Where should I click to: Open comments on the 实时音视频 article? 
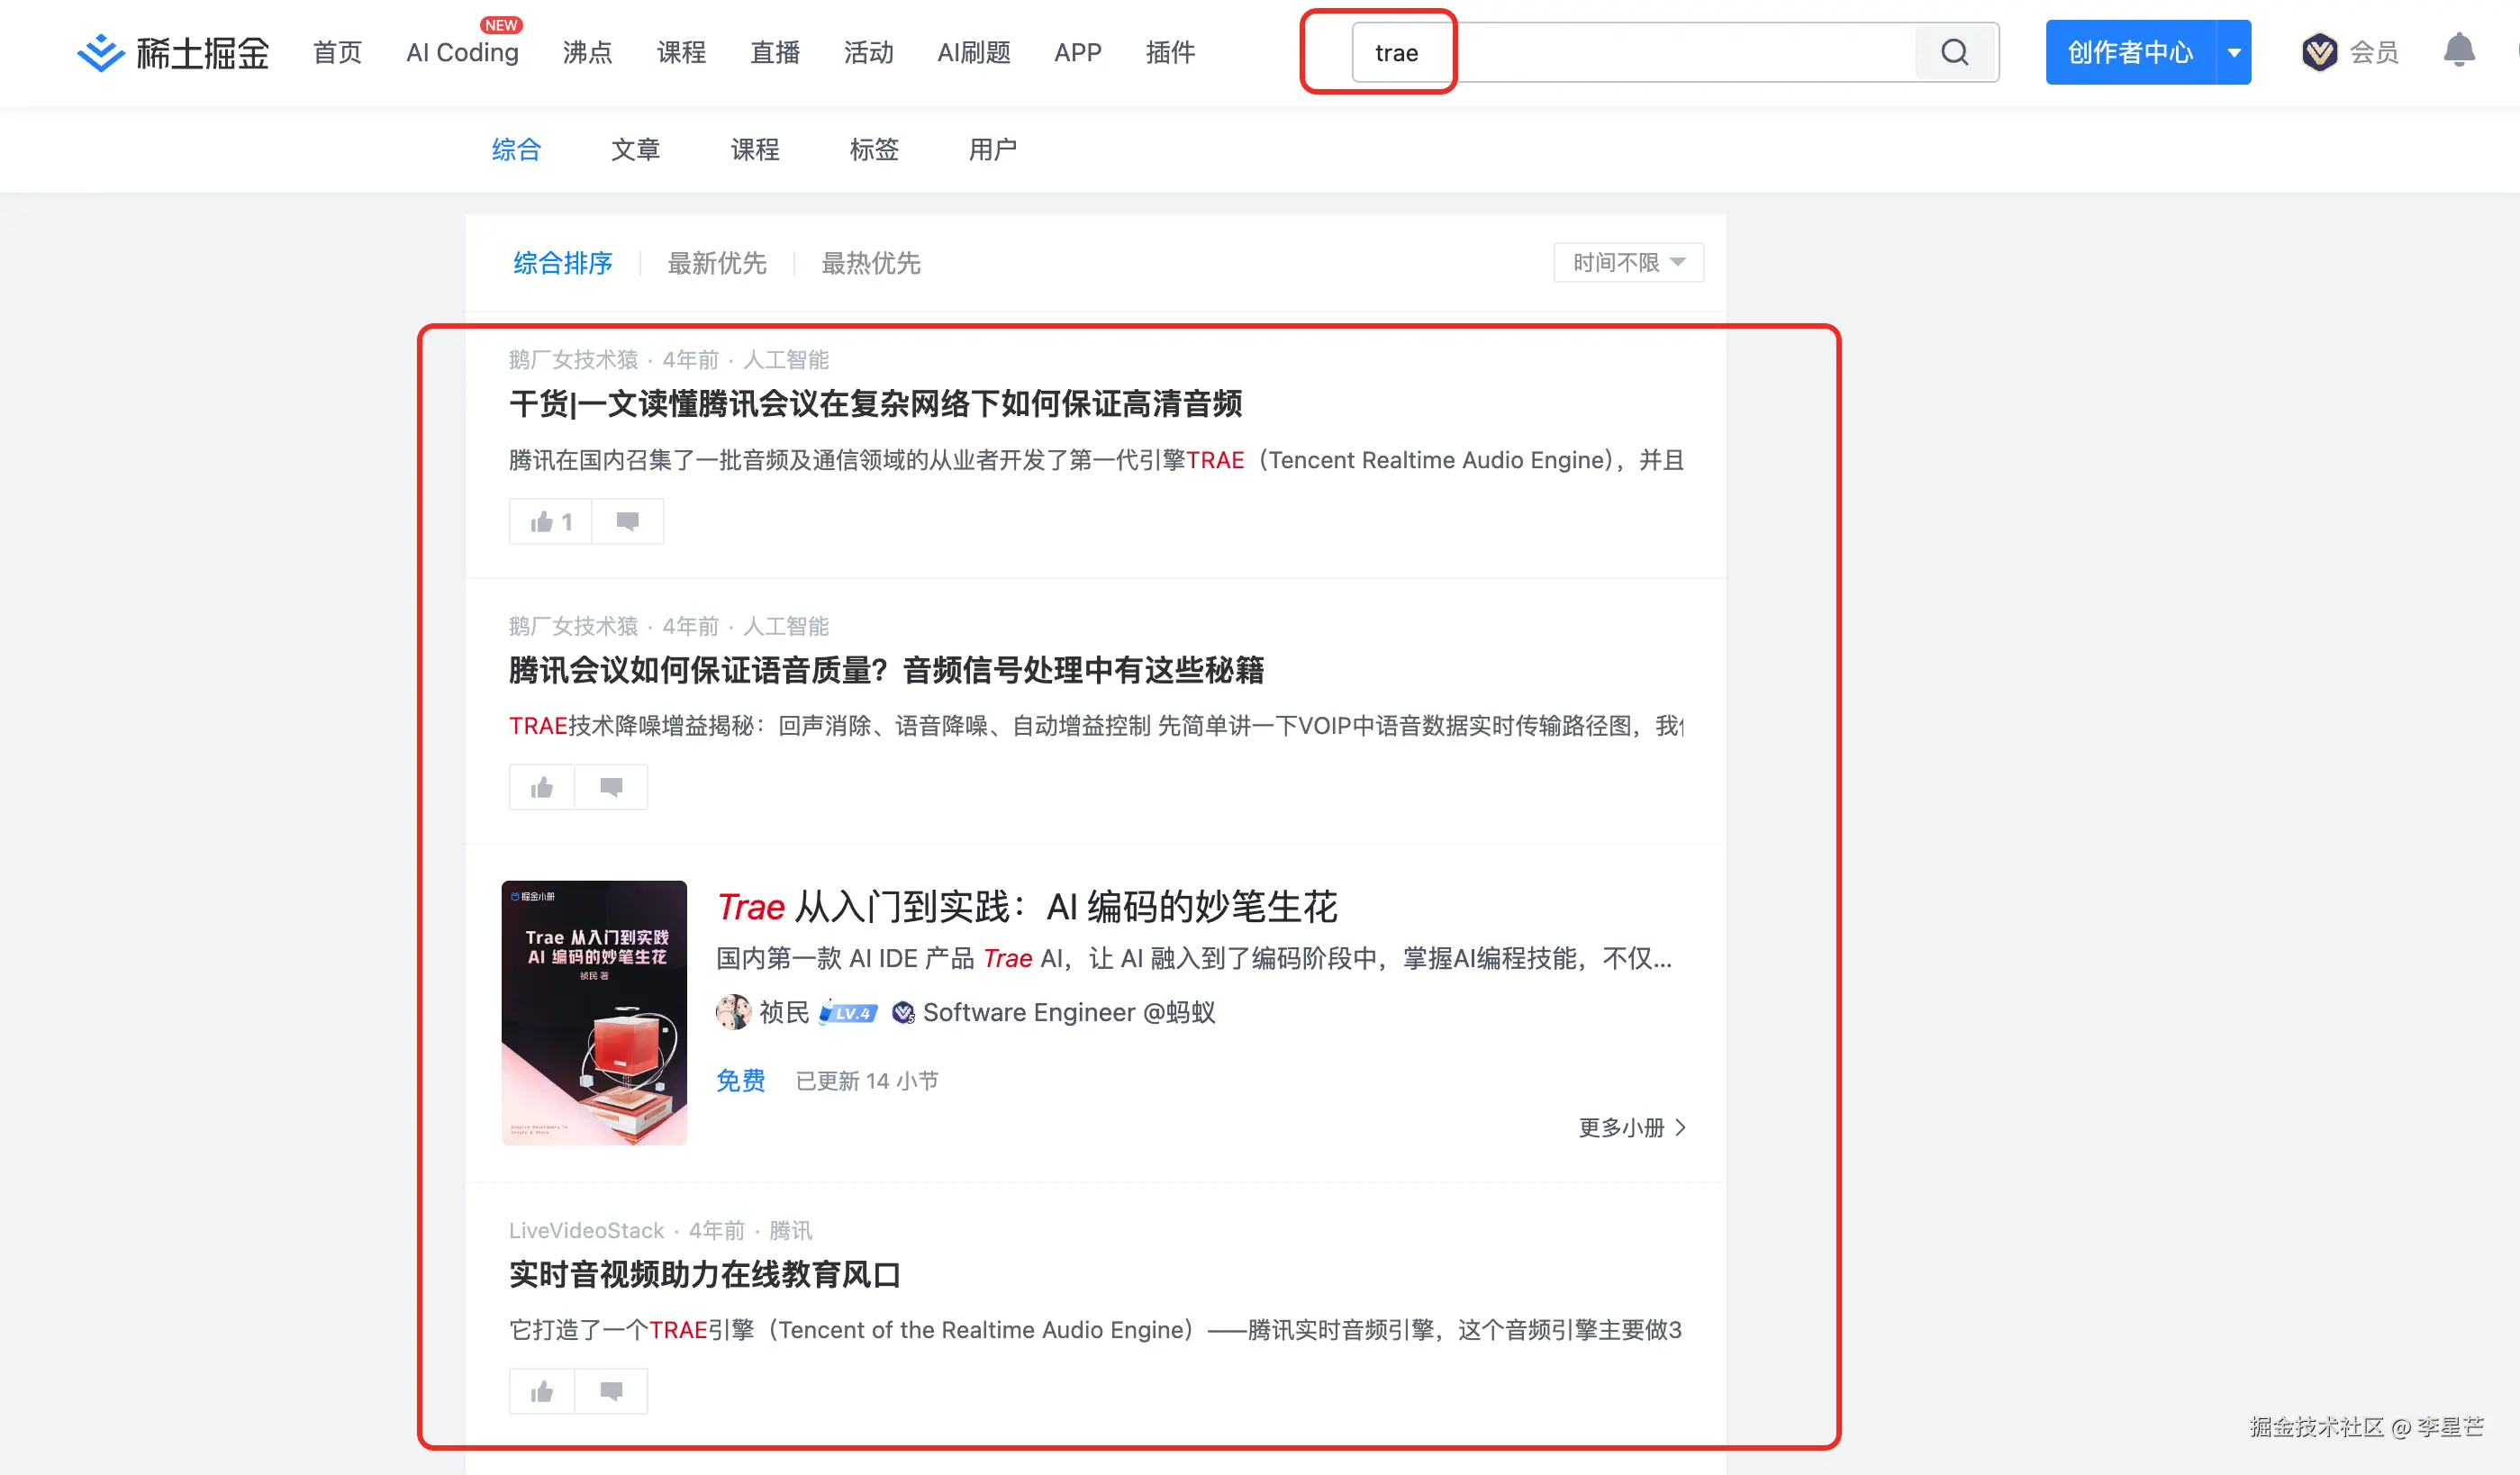[610, 1391]
